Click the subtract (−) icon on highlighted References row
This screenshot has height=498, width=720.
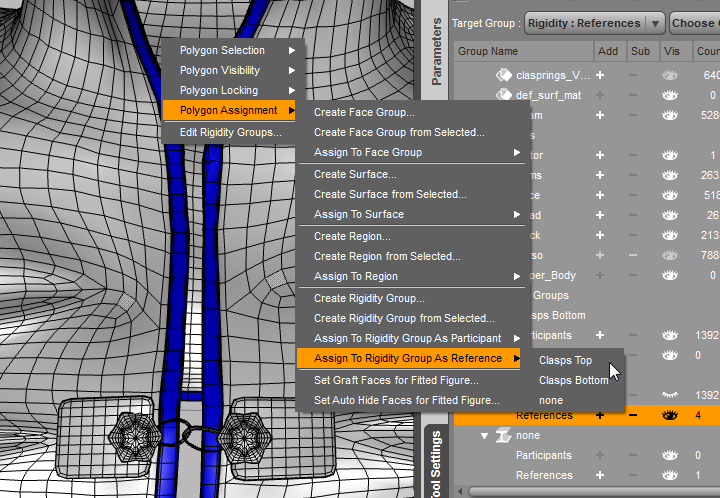633,415
